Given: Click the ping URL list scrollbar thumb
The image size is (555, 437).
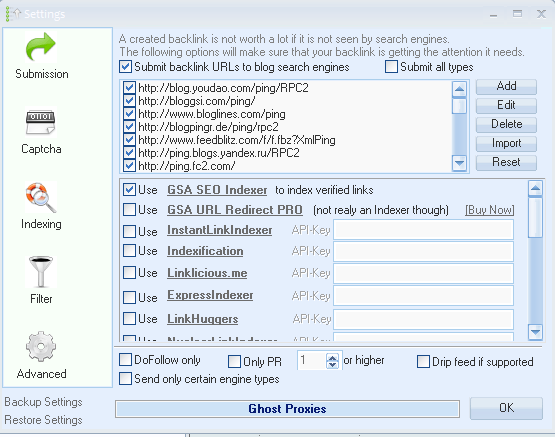Looking at the screenshot, I should pyautogui.click(x=459, y=105).
